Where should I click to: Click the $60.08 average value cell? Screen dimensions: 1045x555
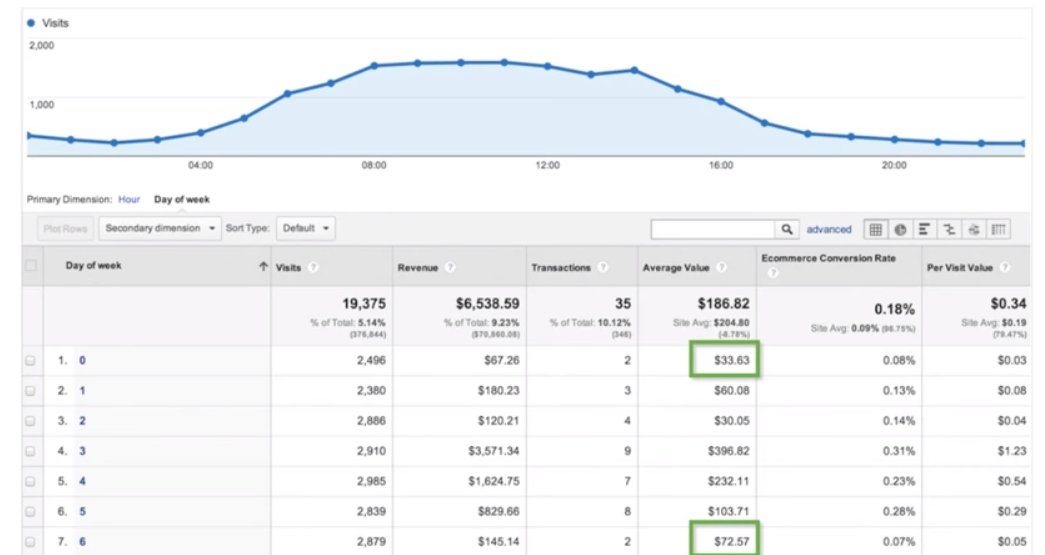point(732,390)
